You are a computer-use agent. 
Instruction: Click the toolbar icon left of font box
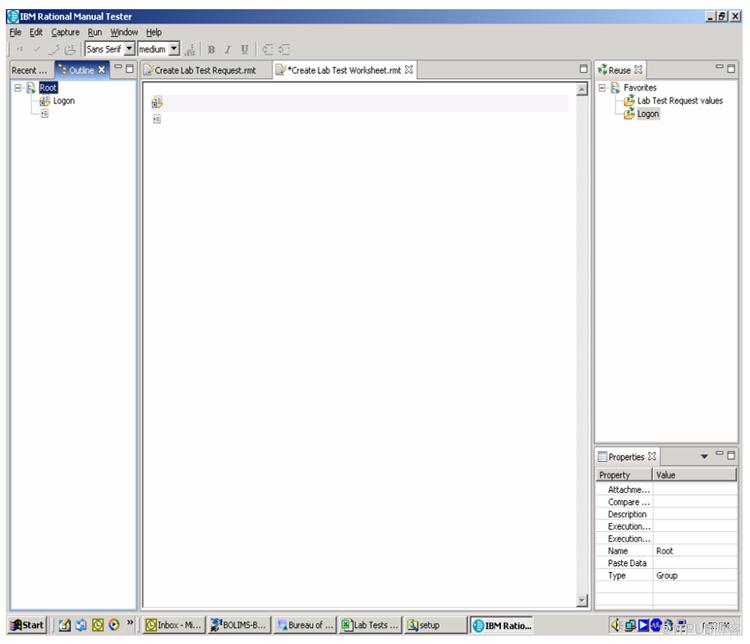[70, 49]
